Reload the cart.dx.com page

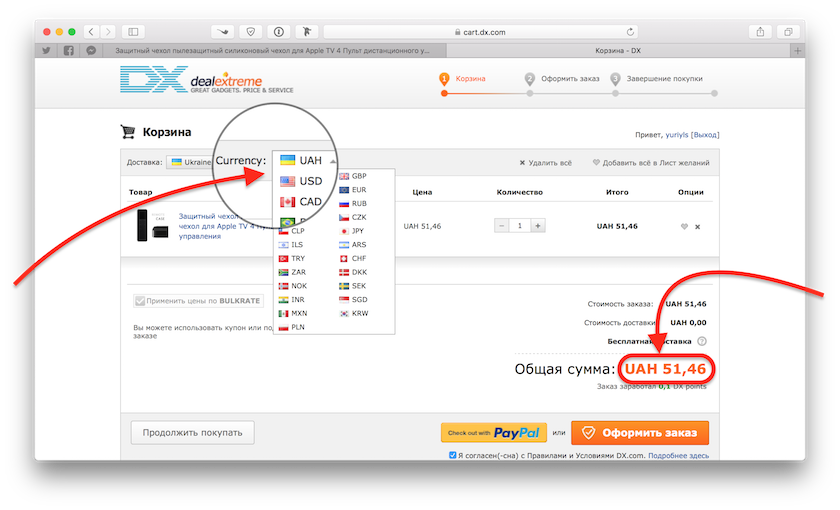click(x=630, y=32)
